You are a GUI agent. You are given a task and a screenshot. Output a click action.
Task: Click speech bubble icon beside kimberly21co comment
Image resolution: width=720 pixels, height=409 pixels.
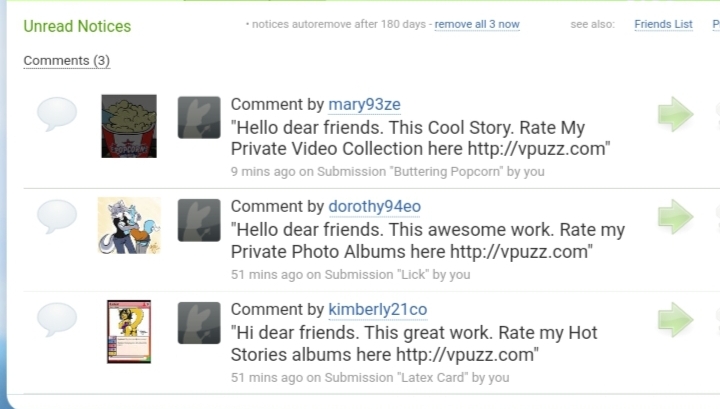pos(56,320)
